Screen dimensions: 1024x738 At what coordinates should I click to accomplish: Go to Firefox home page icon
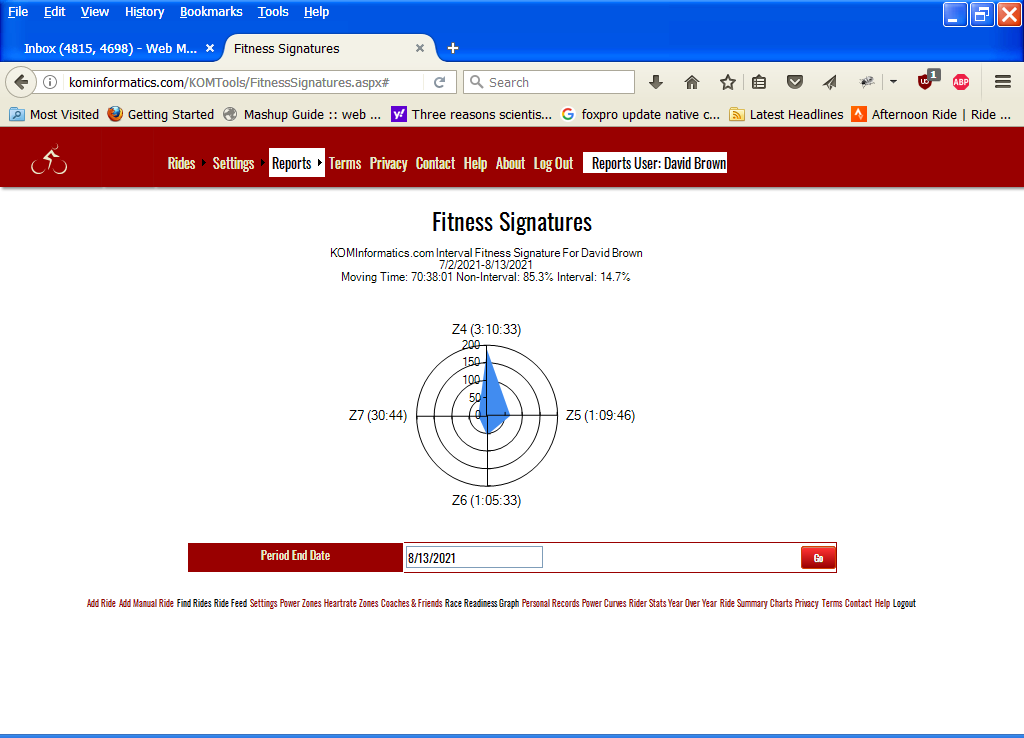692,82
